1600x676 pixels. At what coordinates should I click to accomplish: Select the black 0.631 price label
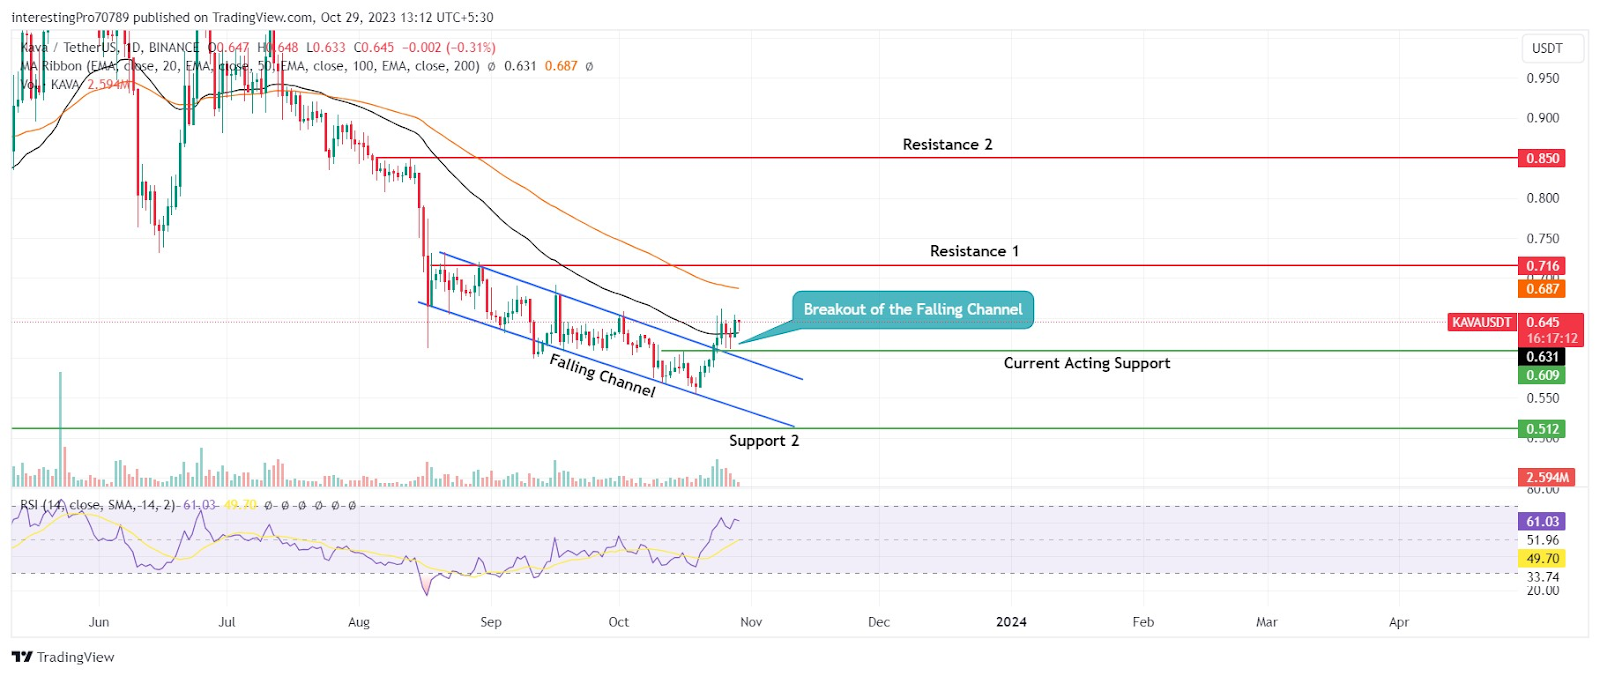pos(1542,357)
